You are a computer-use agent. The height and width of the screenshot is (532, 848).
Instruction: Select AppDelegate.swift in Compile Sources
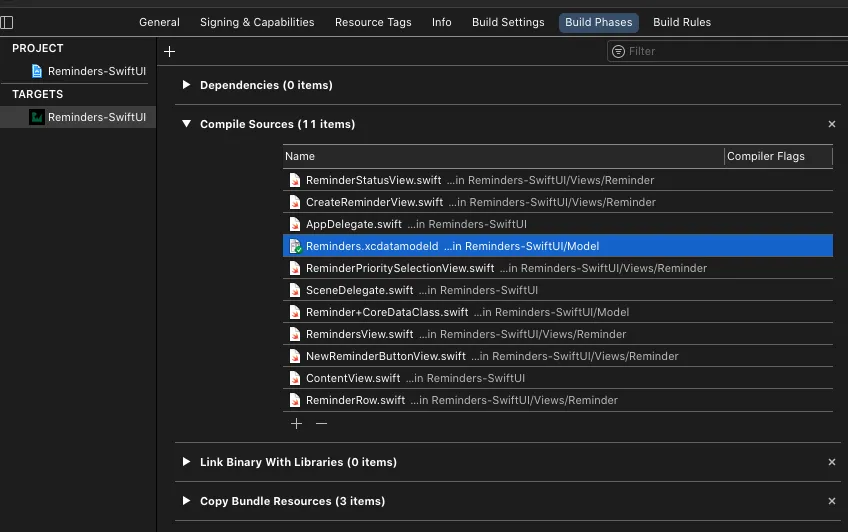point(354,224)
